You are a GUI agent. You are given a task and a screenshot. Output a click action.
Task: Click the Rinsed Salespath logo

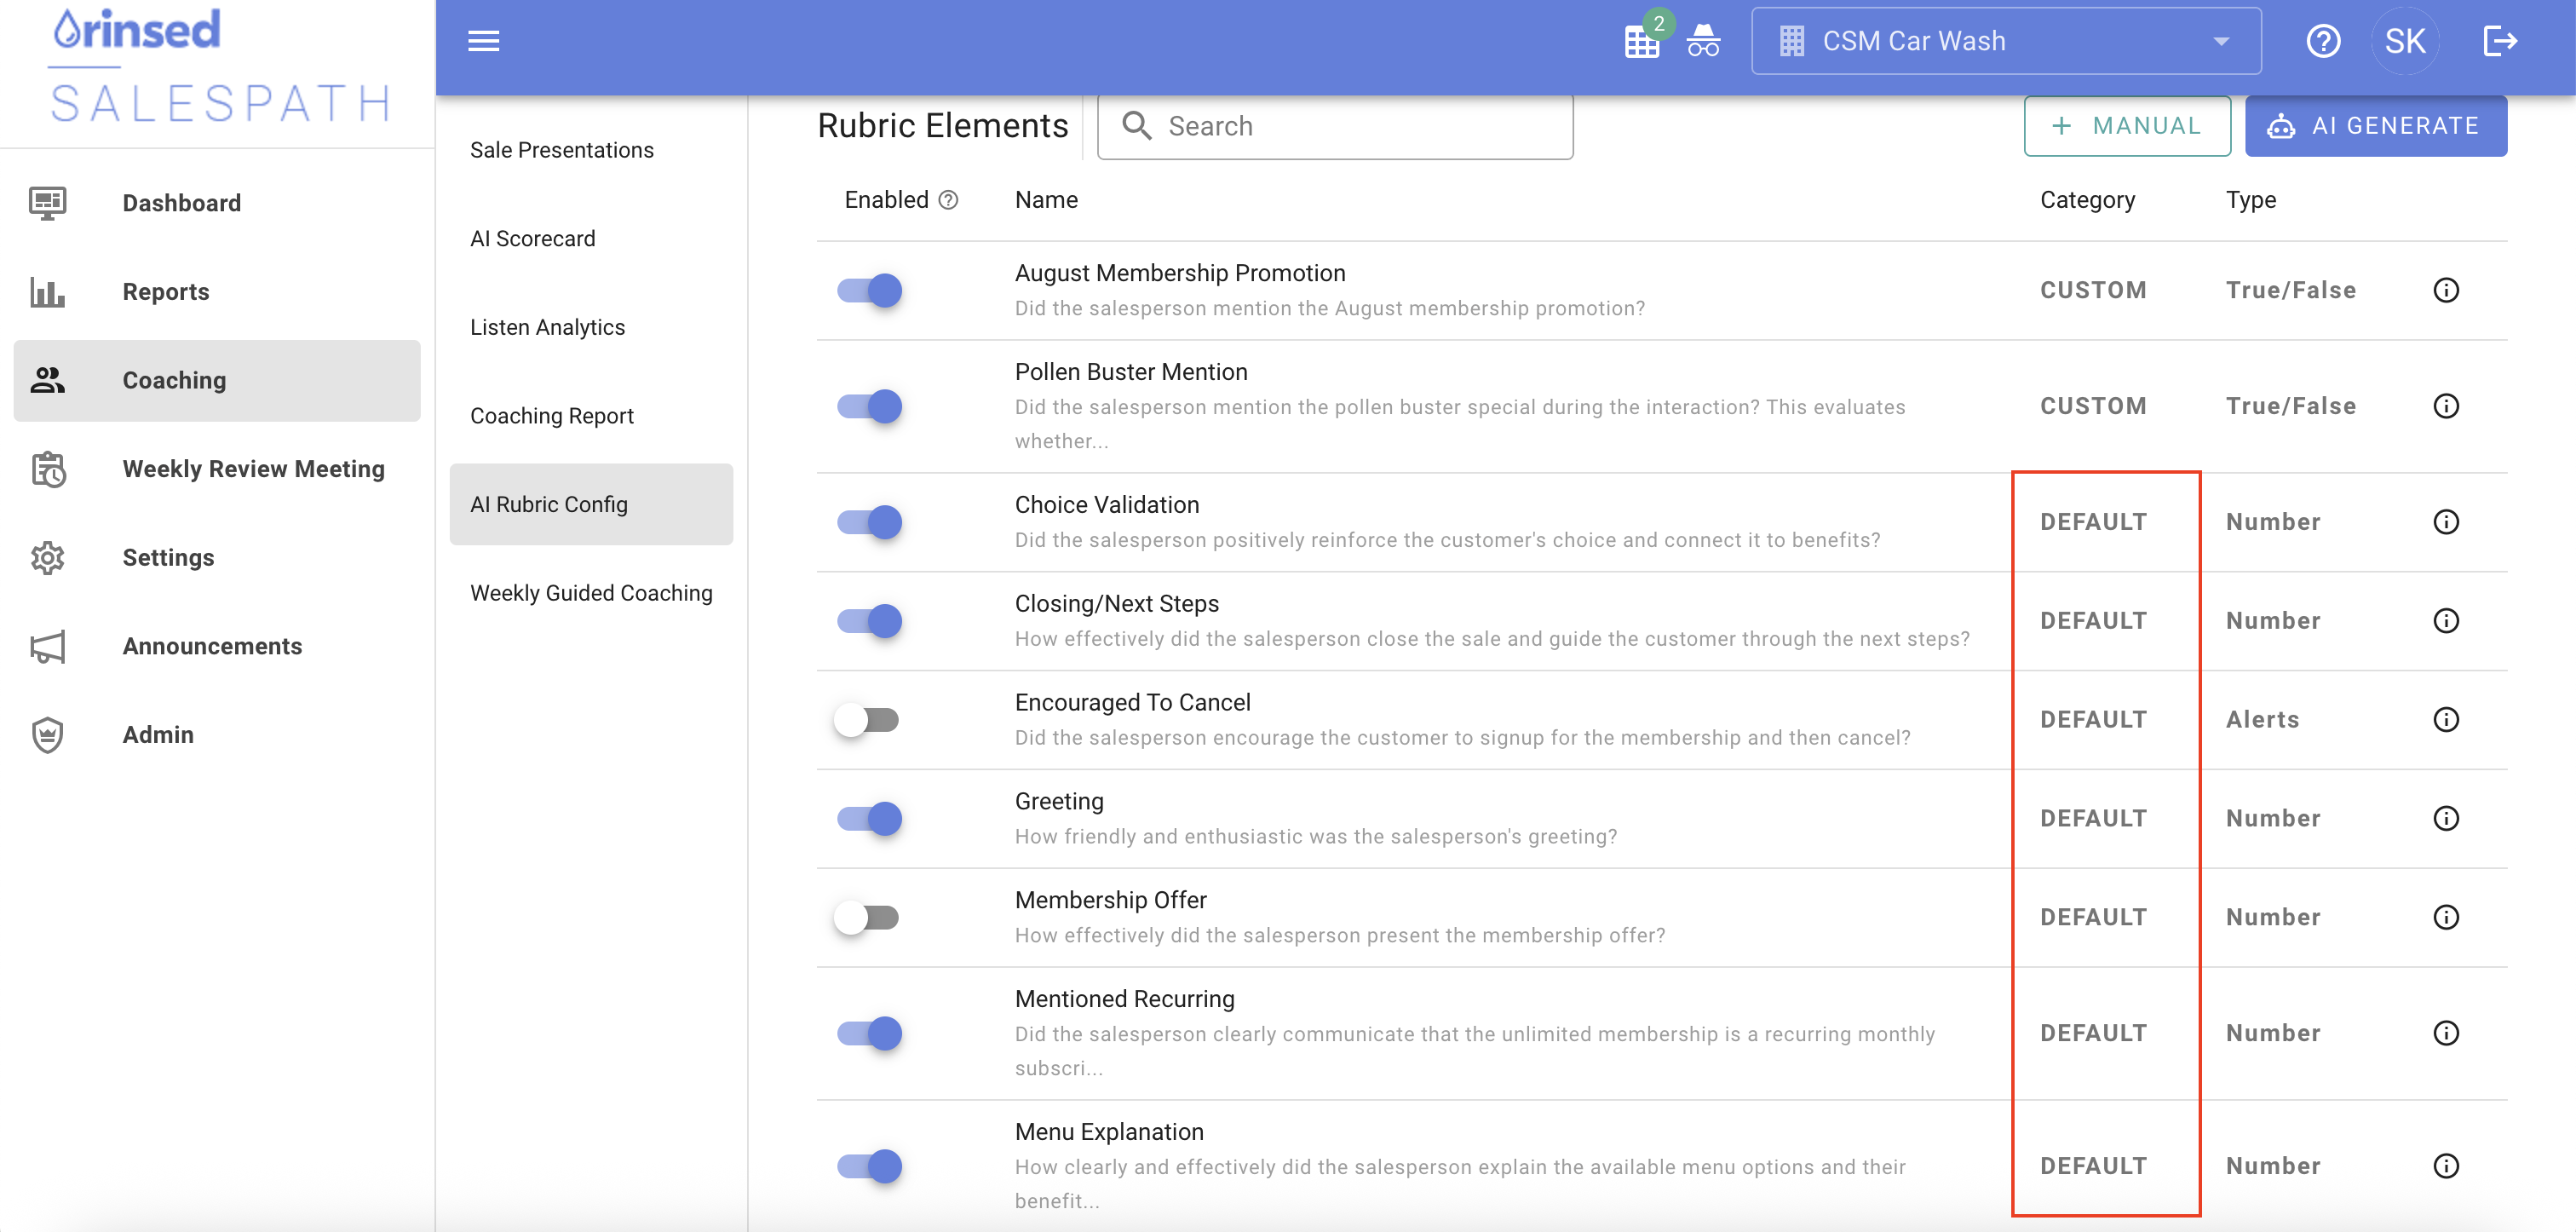pos(220,65)
